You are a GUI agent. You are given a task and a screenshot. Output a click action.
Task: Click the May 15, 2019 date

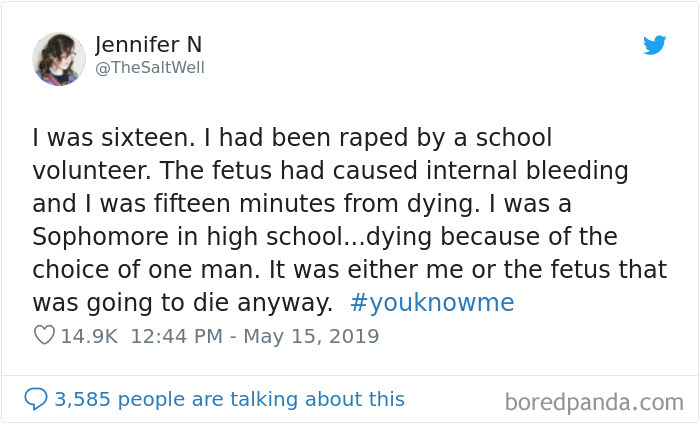[x=311, y=337]
